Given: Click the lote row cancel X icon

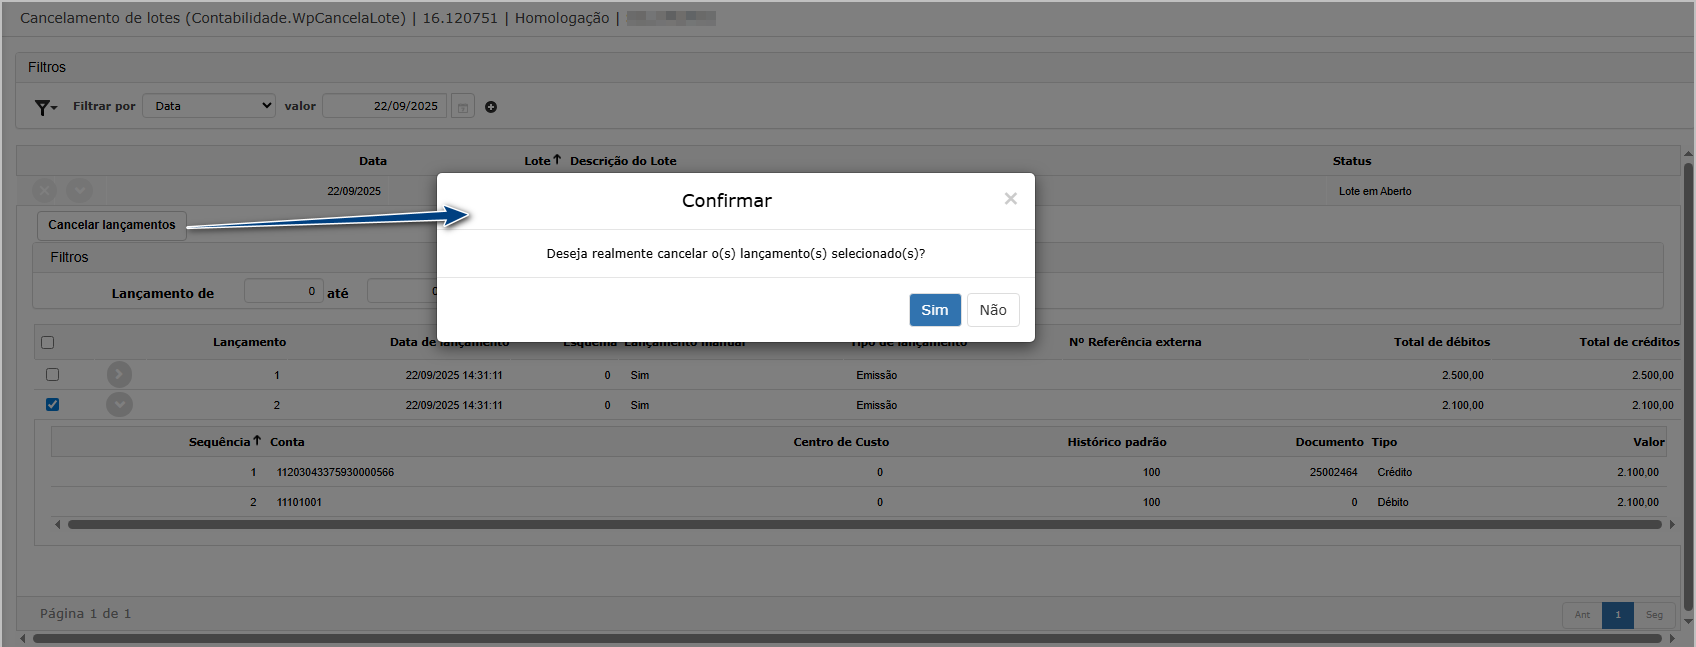Looking at the screenshot, I should coord(45,190).
